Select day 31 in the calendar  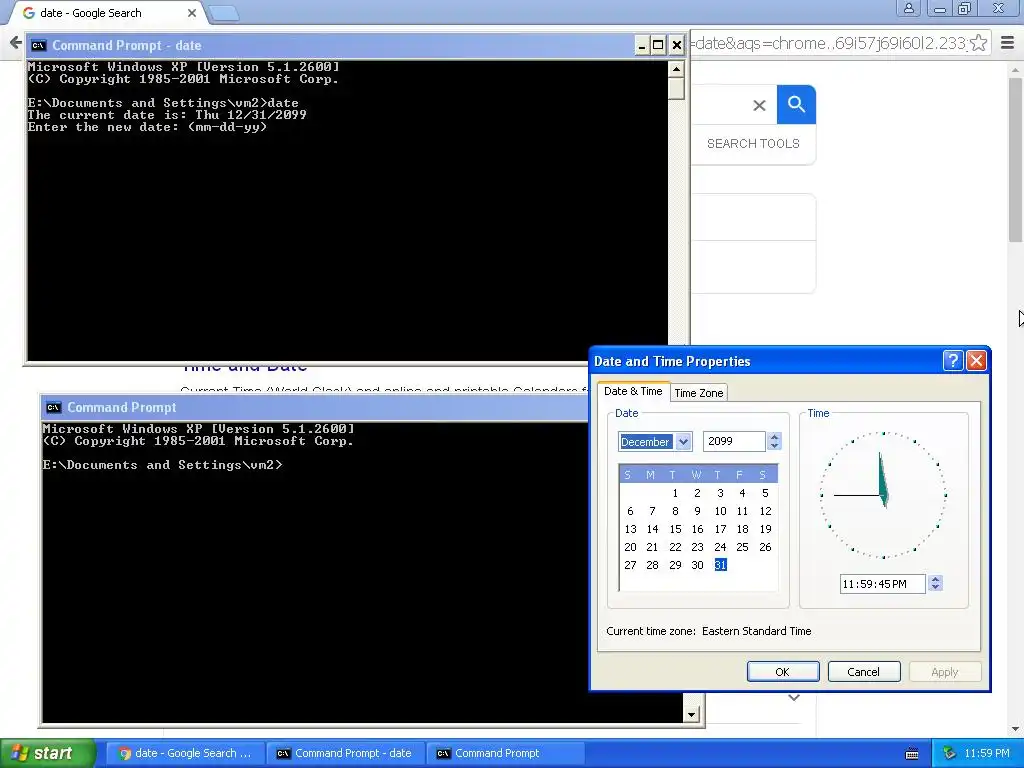[720, 565]
